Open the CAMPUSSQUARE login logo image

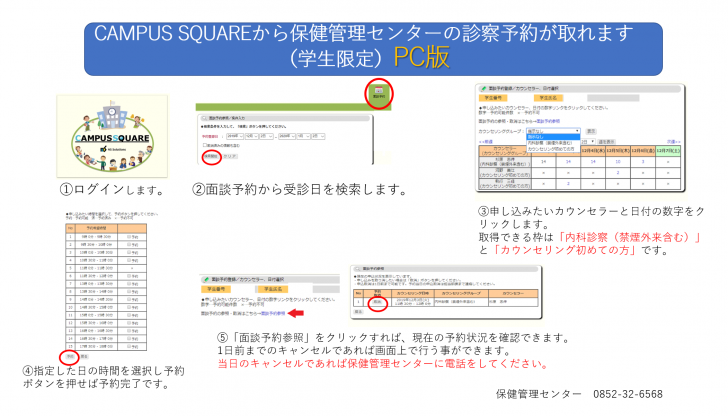[x=112, y=136]
